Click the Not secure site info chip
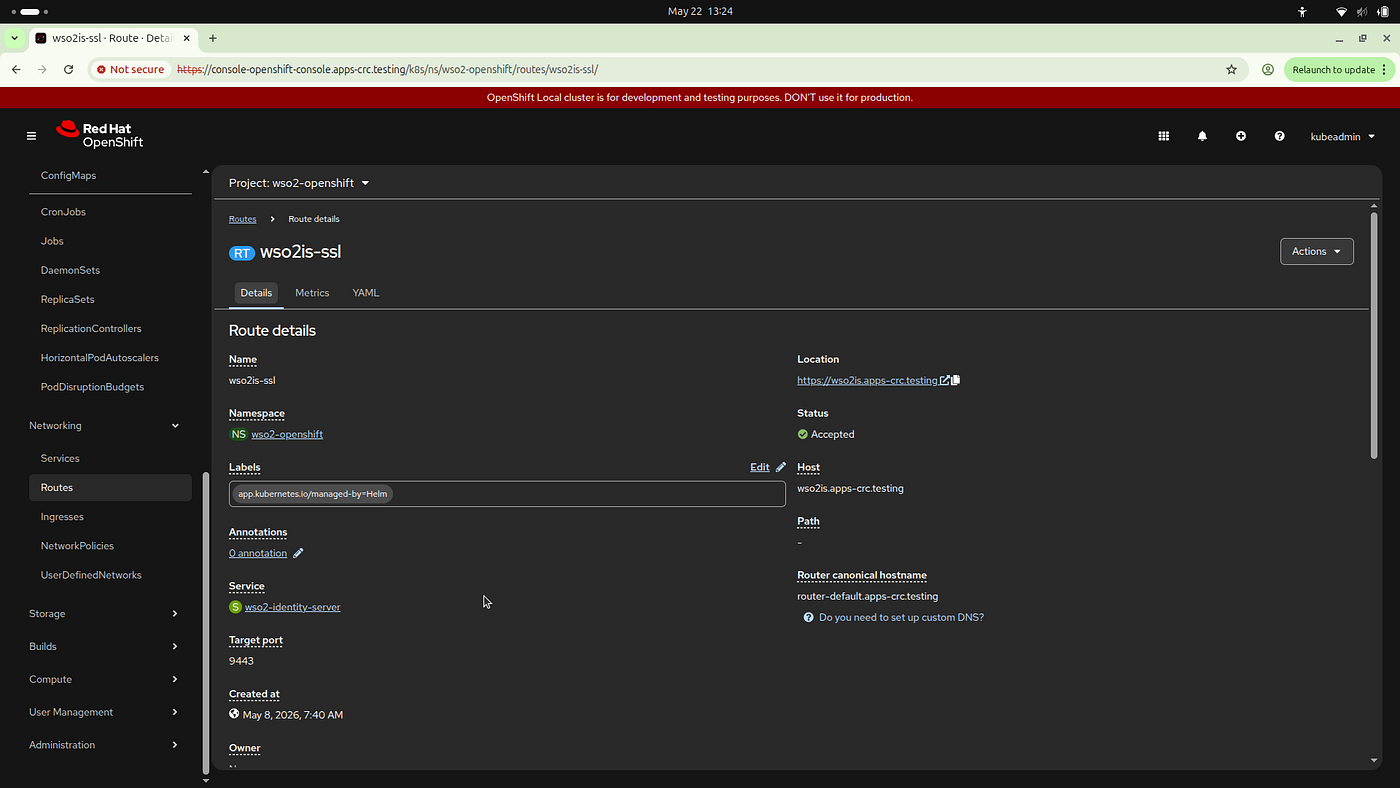Image resolution: width=1400 pixels, height=788 pixels. coord(130,70)
